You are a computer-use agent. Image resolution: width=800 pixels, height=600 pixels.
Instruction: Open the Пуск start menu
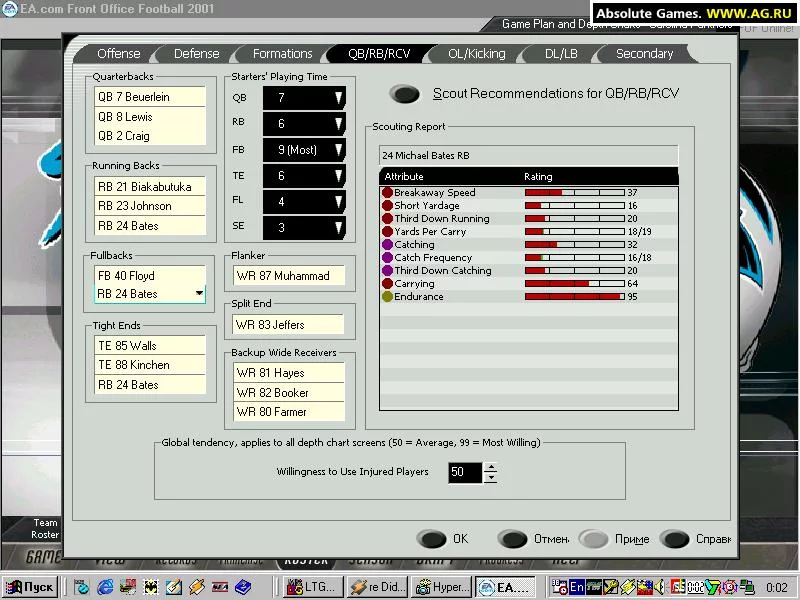[x=30, y=587]
